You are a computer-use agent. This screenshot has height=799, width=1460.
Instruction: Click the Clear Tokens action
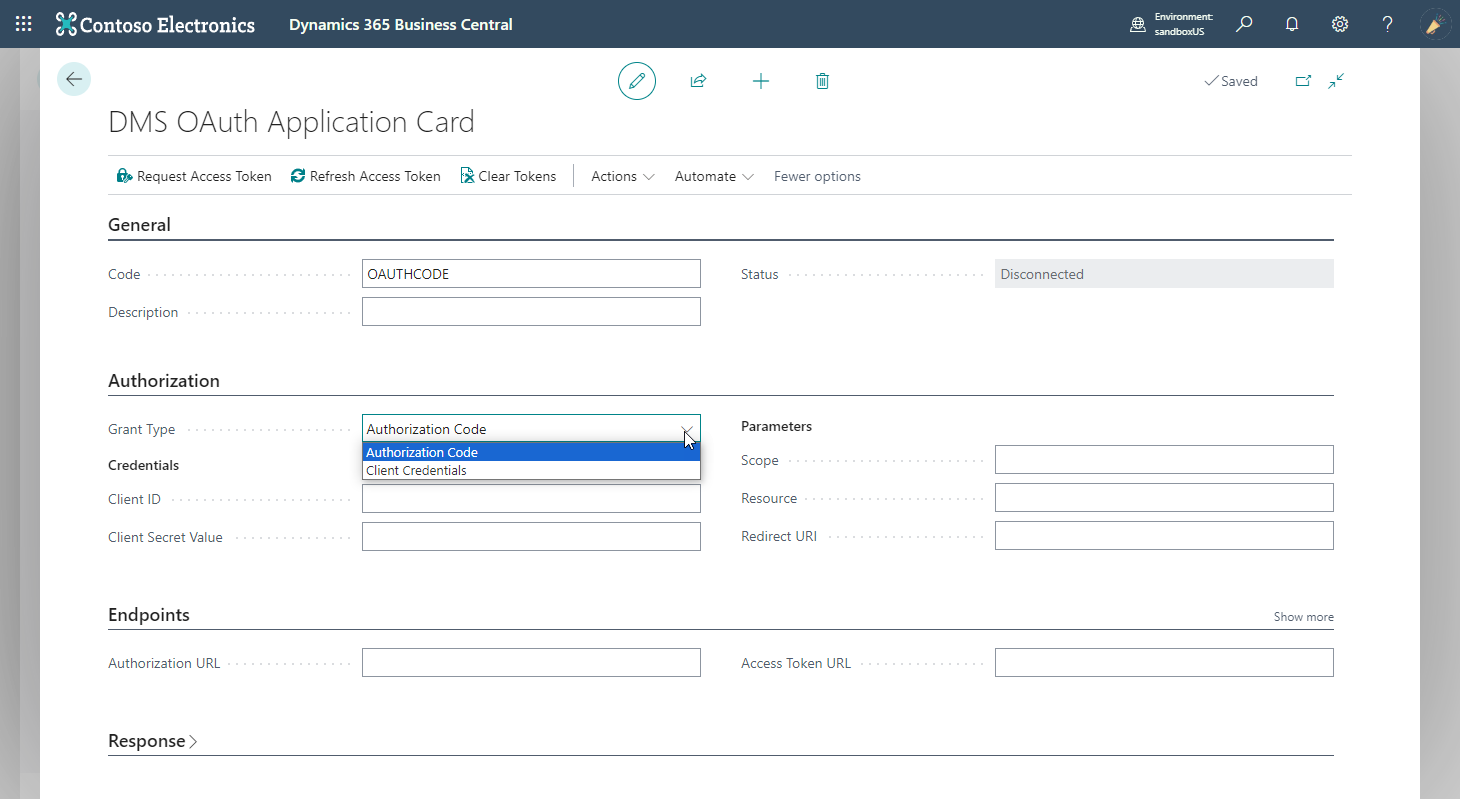tap(508, 176)
